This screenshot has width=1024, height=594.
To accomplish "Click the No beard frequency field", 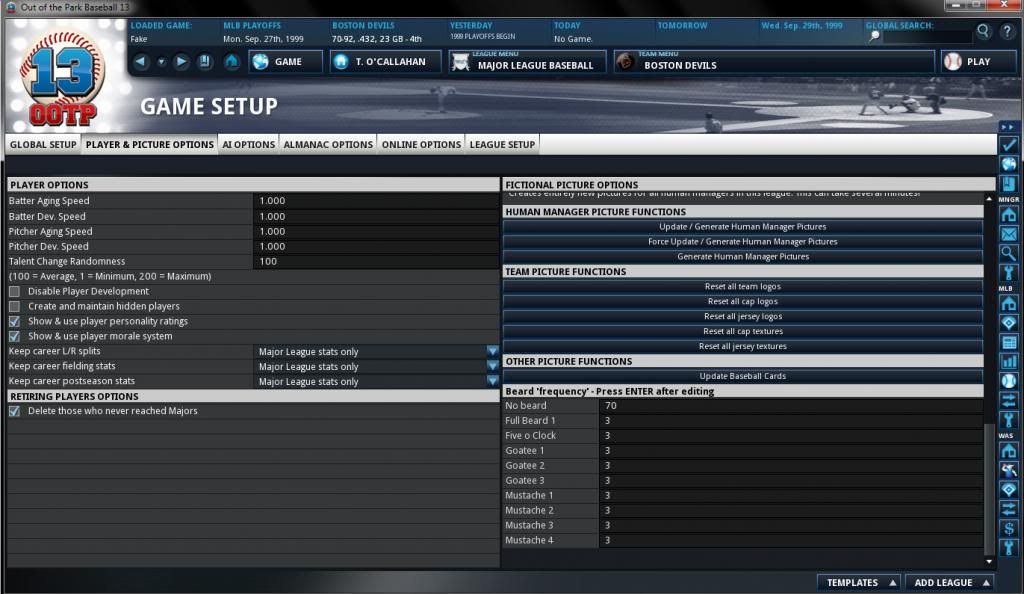I will tap(791, 405).
